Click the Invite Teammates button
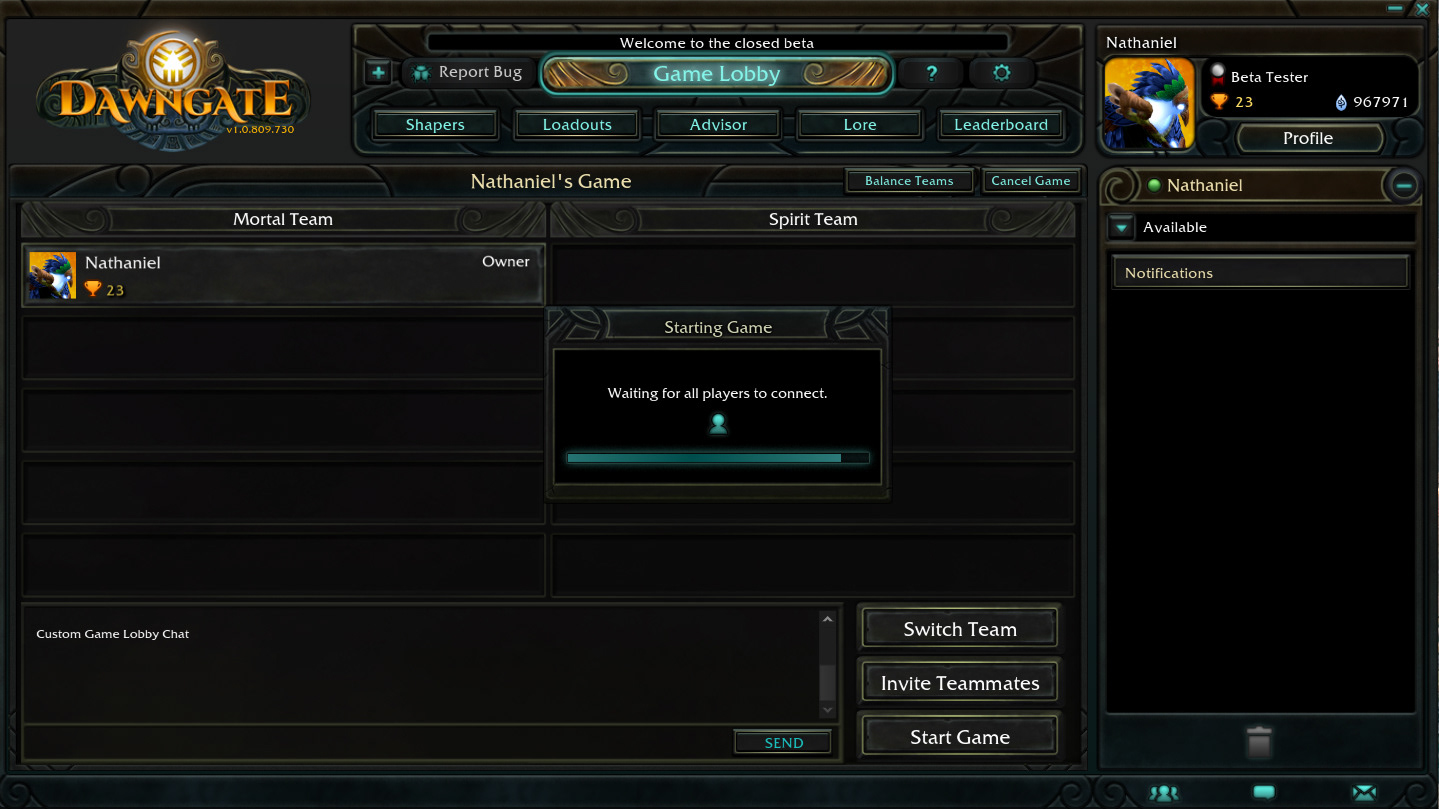Image resolution: width=1439 pixels, height=809 pixels. tap(960, 683)
